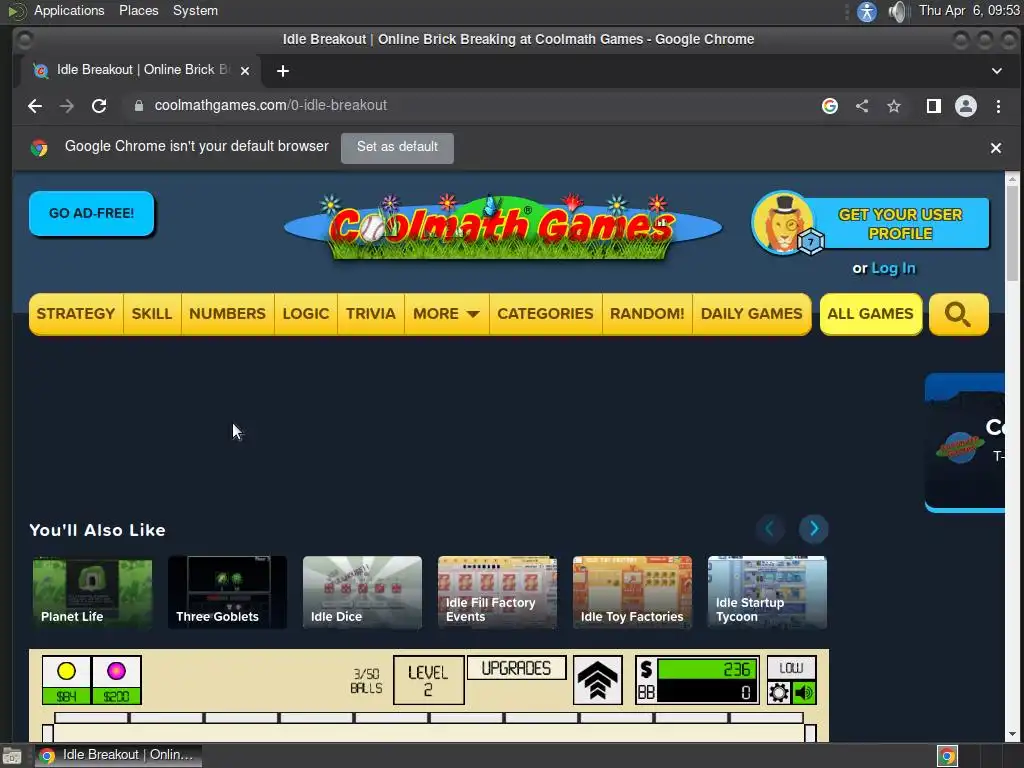The image size is (1024, 768).
Task: Open Chrome three-dot menu
Action: pos(998,106)
